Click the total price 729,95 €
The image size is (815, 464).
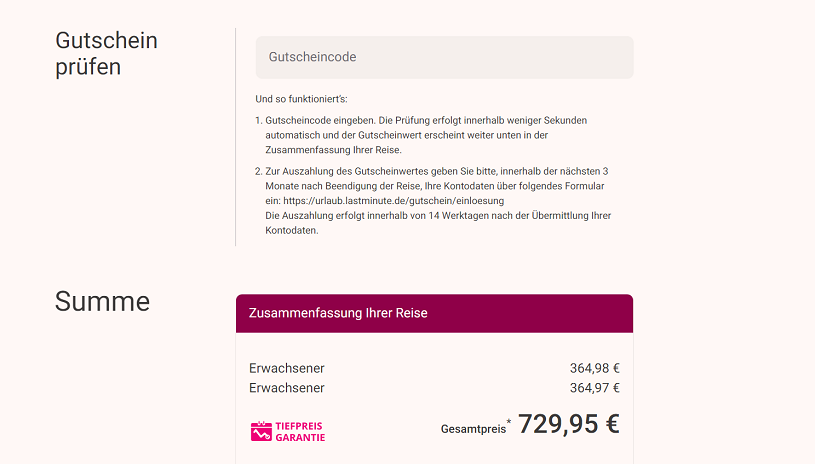(568, 424)
